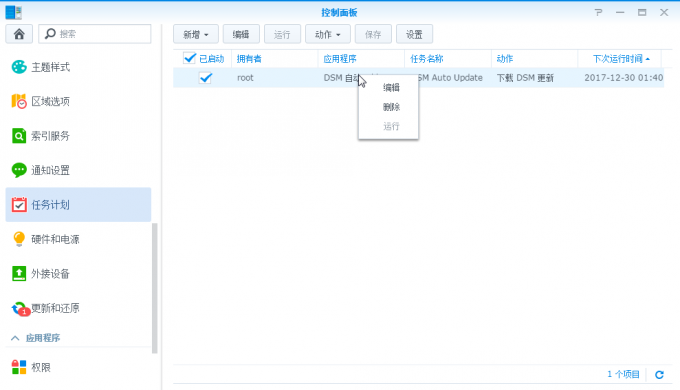The height and width of the screenshot is (390, 680).
Task: Open the 动作 action dropdown
Action: tap(327, 34)
